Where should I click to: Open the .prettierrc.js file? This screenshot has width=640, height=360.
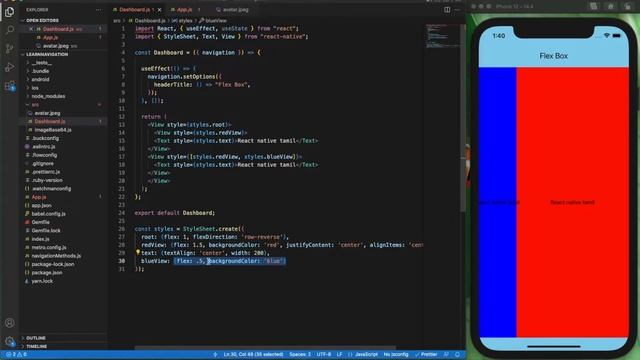pos(46,172)
